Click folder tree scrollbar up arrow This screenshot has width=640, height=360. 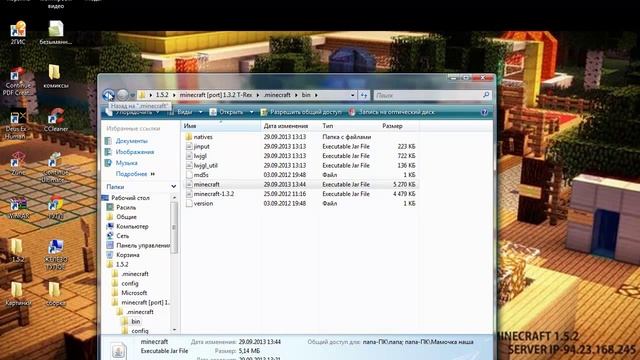point(174,198)
